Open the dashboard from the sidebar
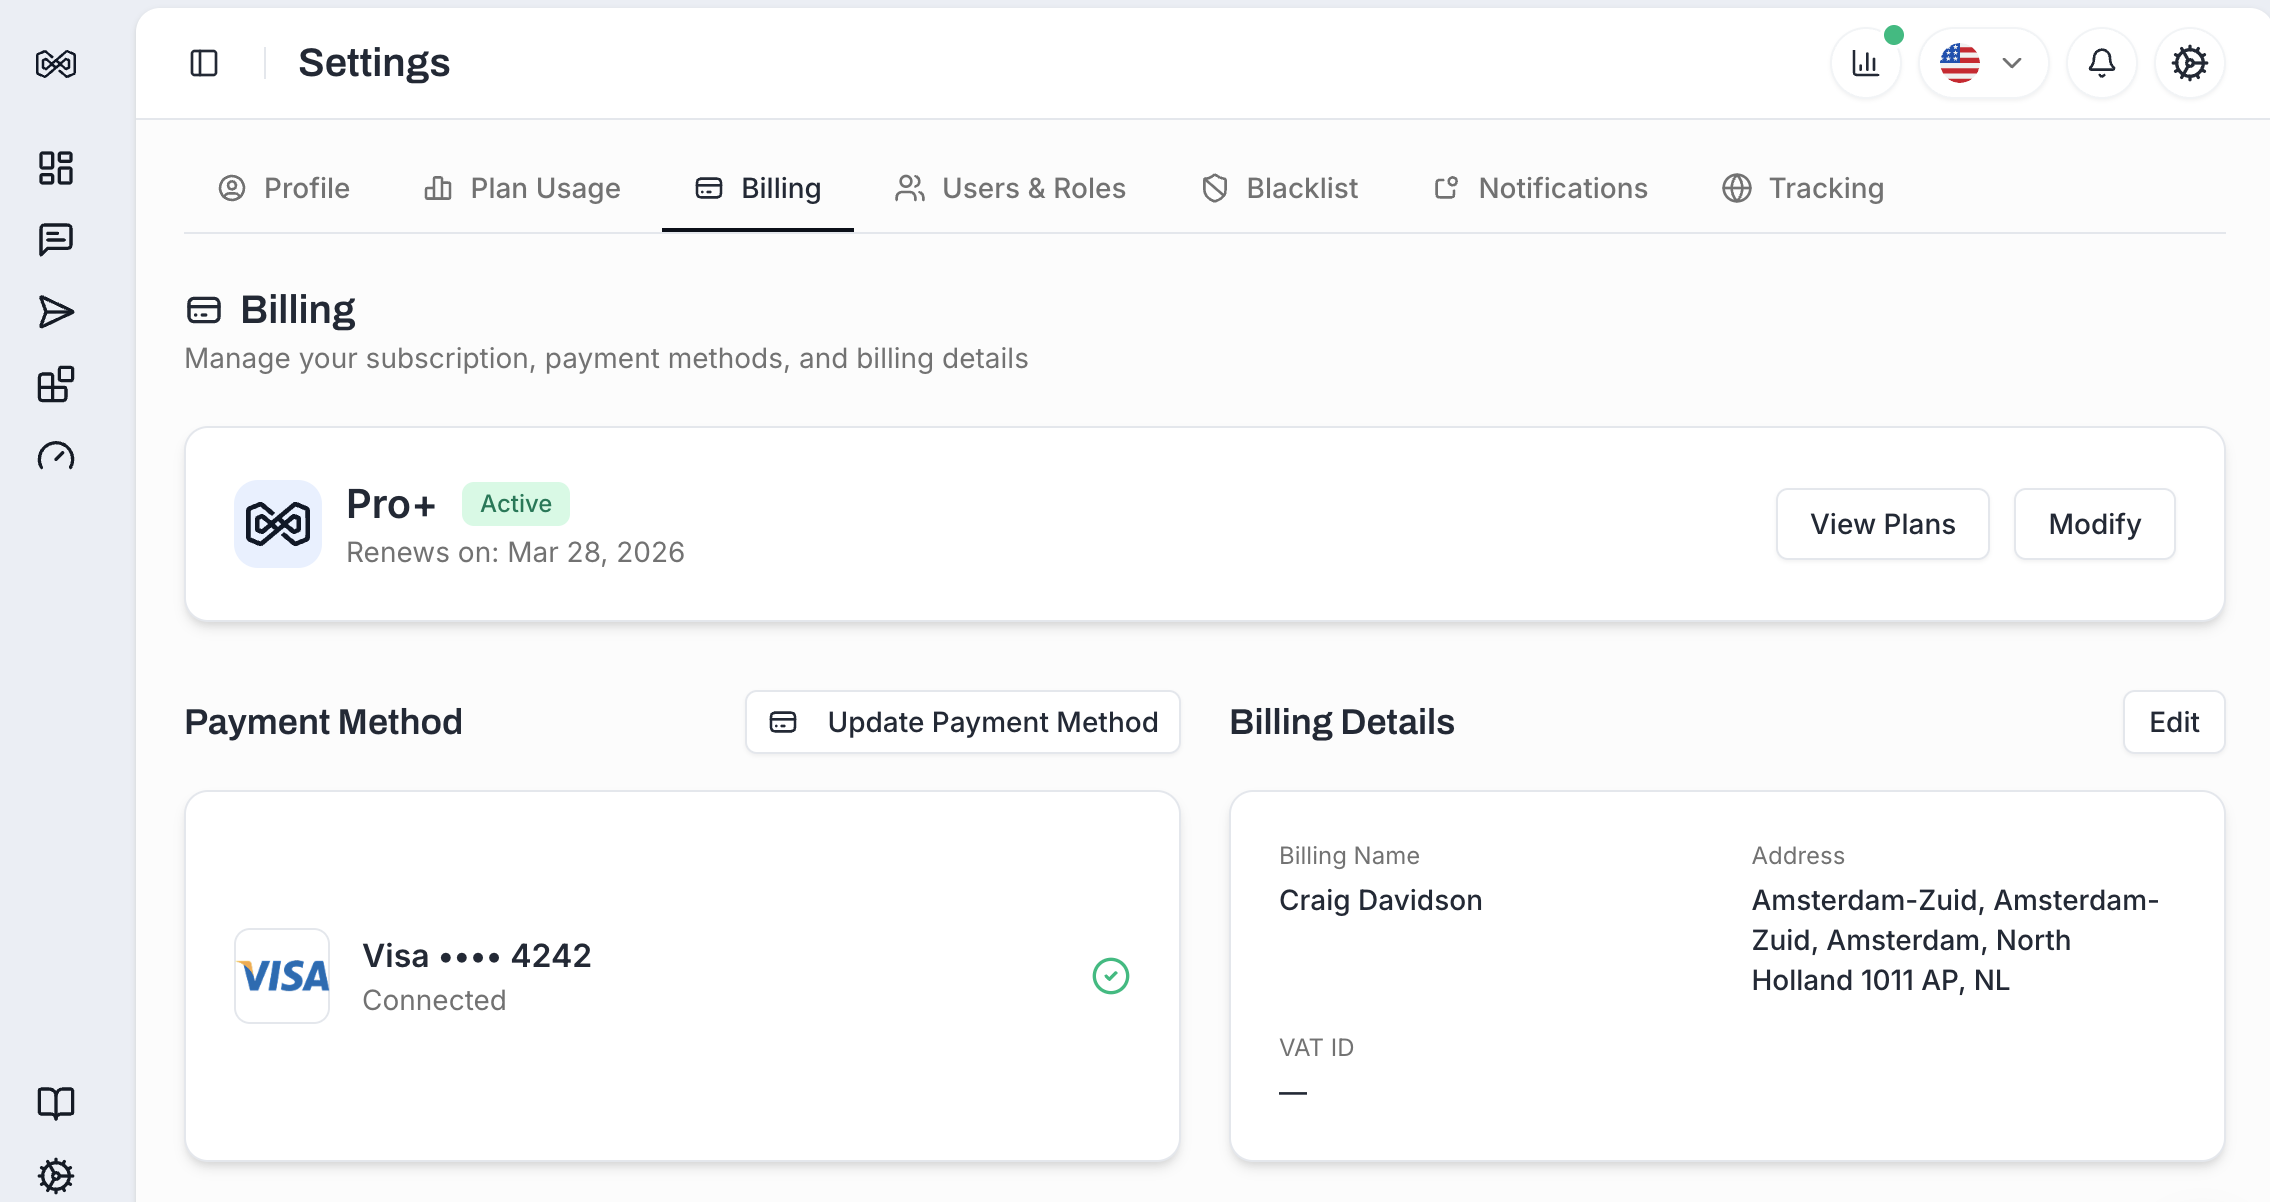 pyautogui.click(x=55, y=168)
